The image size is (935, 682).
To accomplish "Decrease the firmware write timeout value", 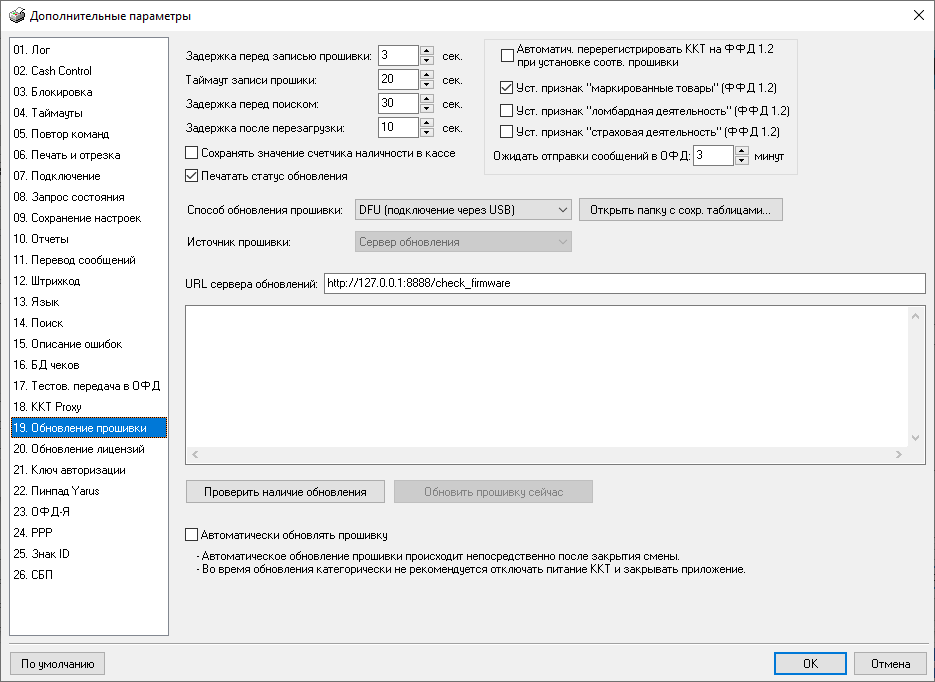I will click(x=427, y=84).
